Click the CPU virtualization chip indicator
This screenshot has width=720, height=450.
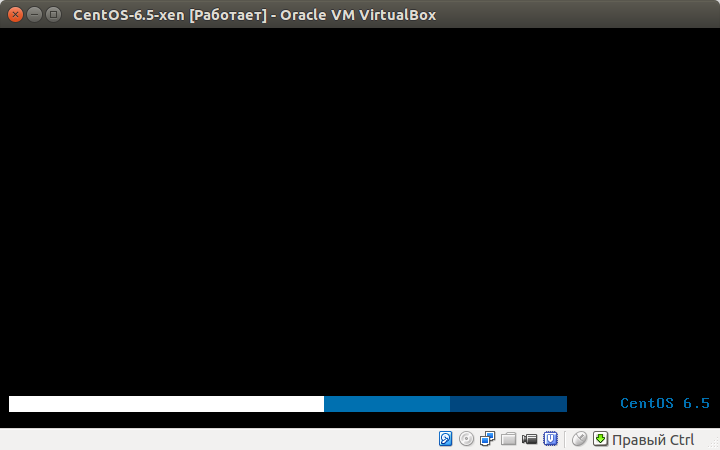tap(551, 439)
